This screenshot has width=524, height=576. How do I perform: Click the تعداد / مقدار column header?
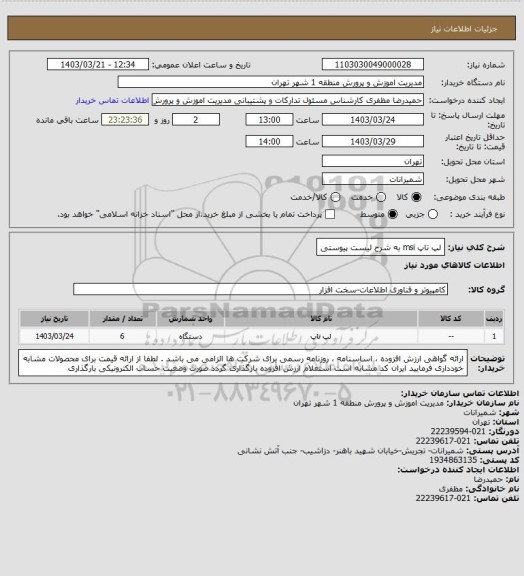point(122,319)
